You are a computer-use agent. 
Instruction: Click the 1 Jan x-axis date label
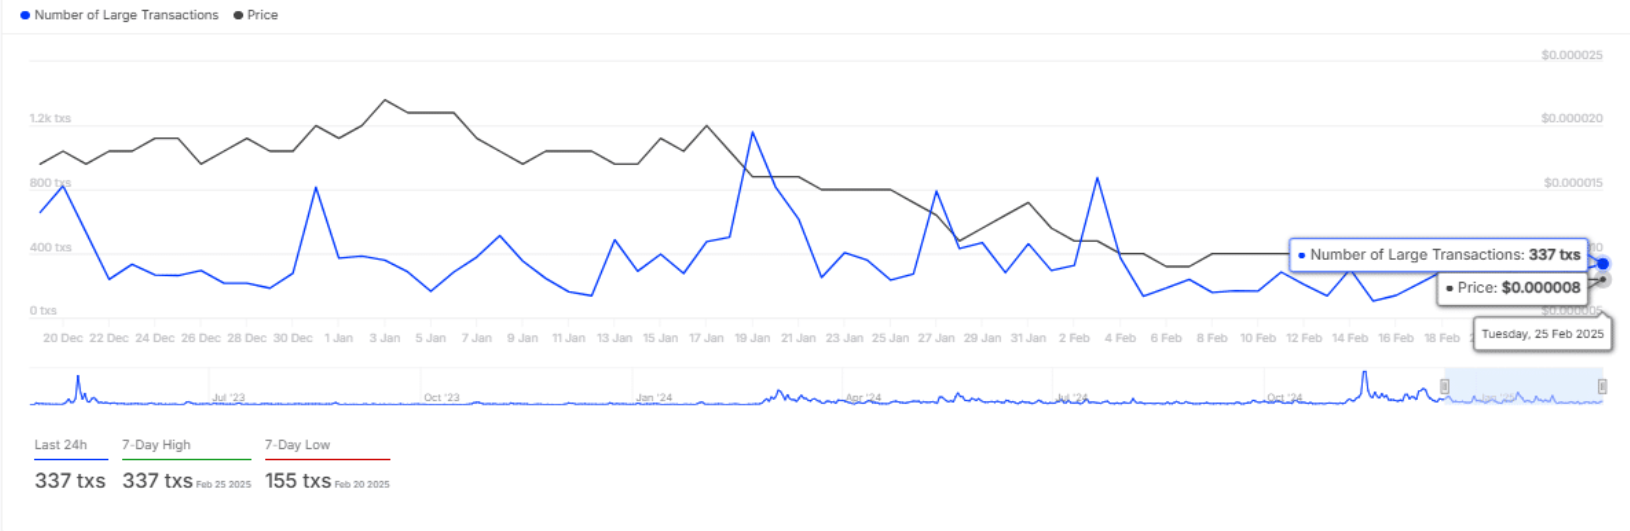339,338
